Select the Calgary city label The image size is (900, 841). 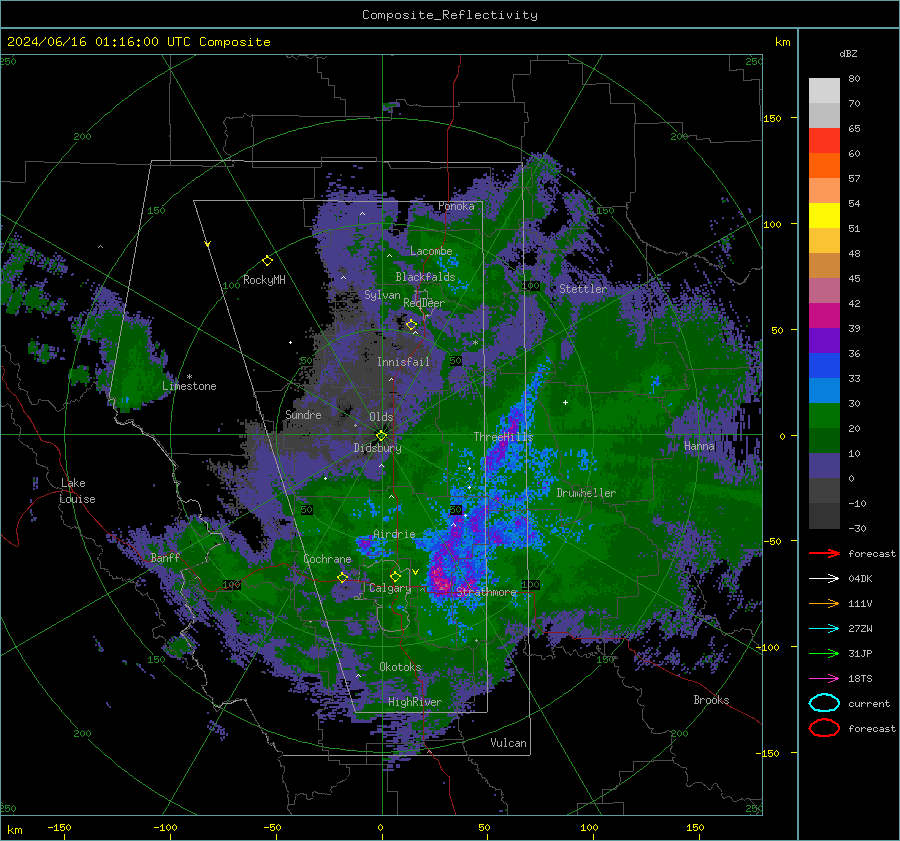[390, 588]
